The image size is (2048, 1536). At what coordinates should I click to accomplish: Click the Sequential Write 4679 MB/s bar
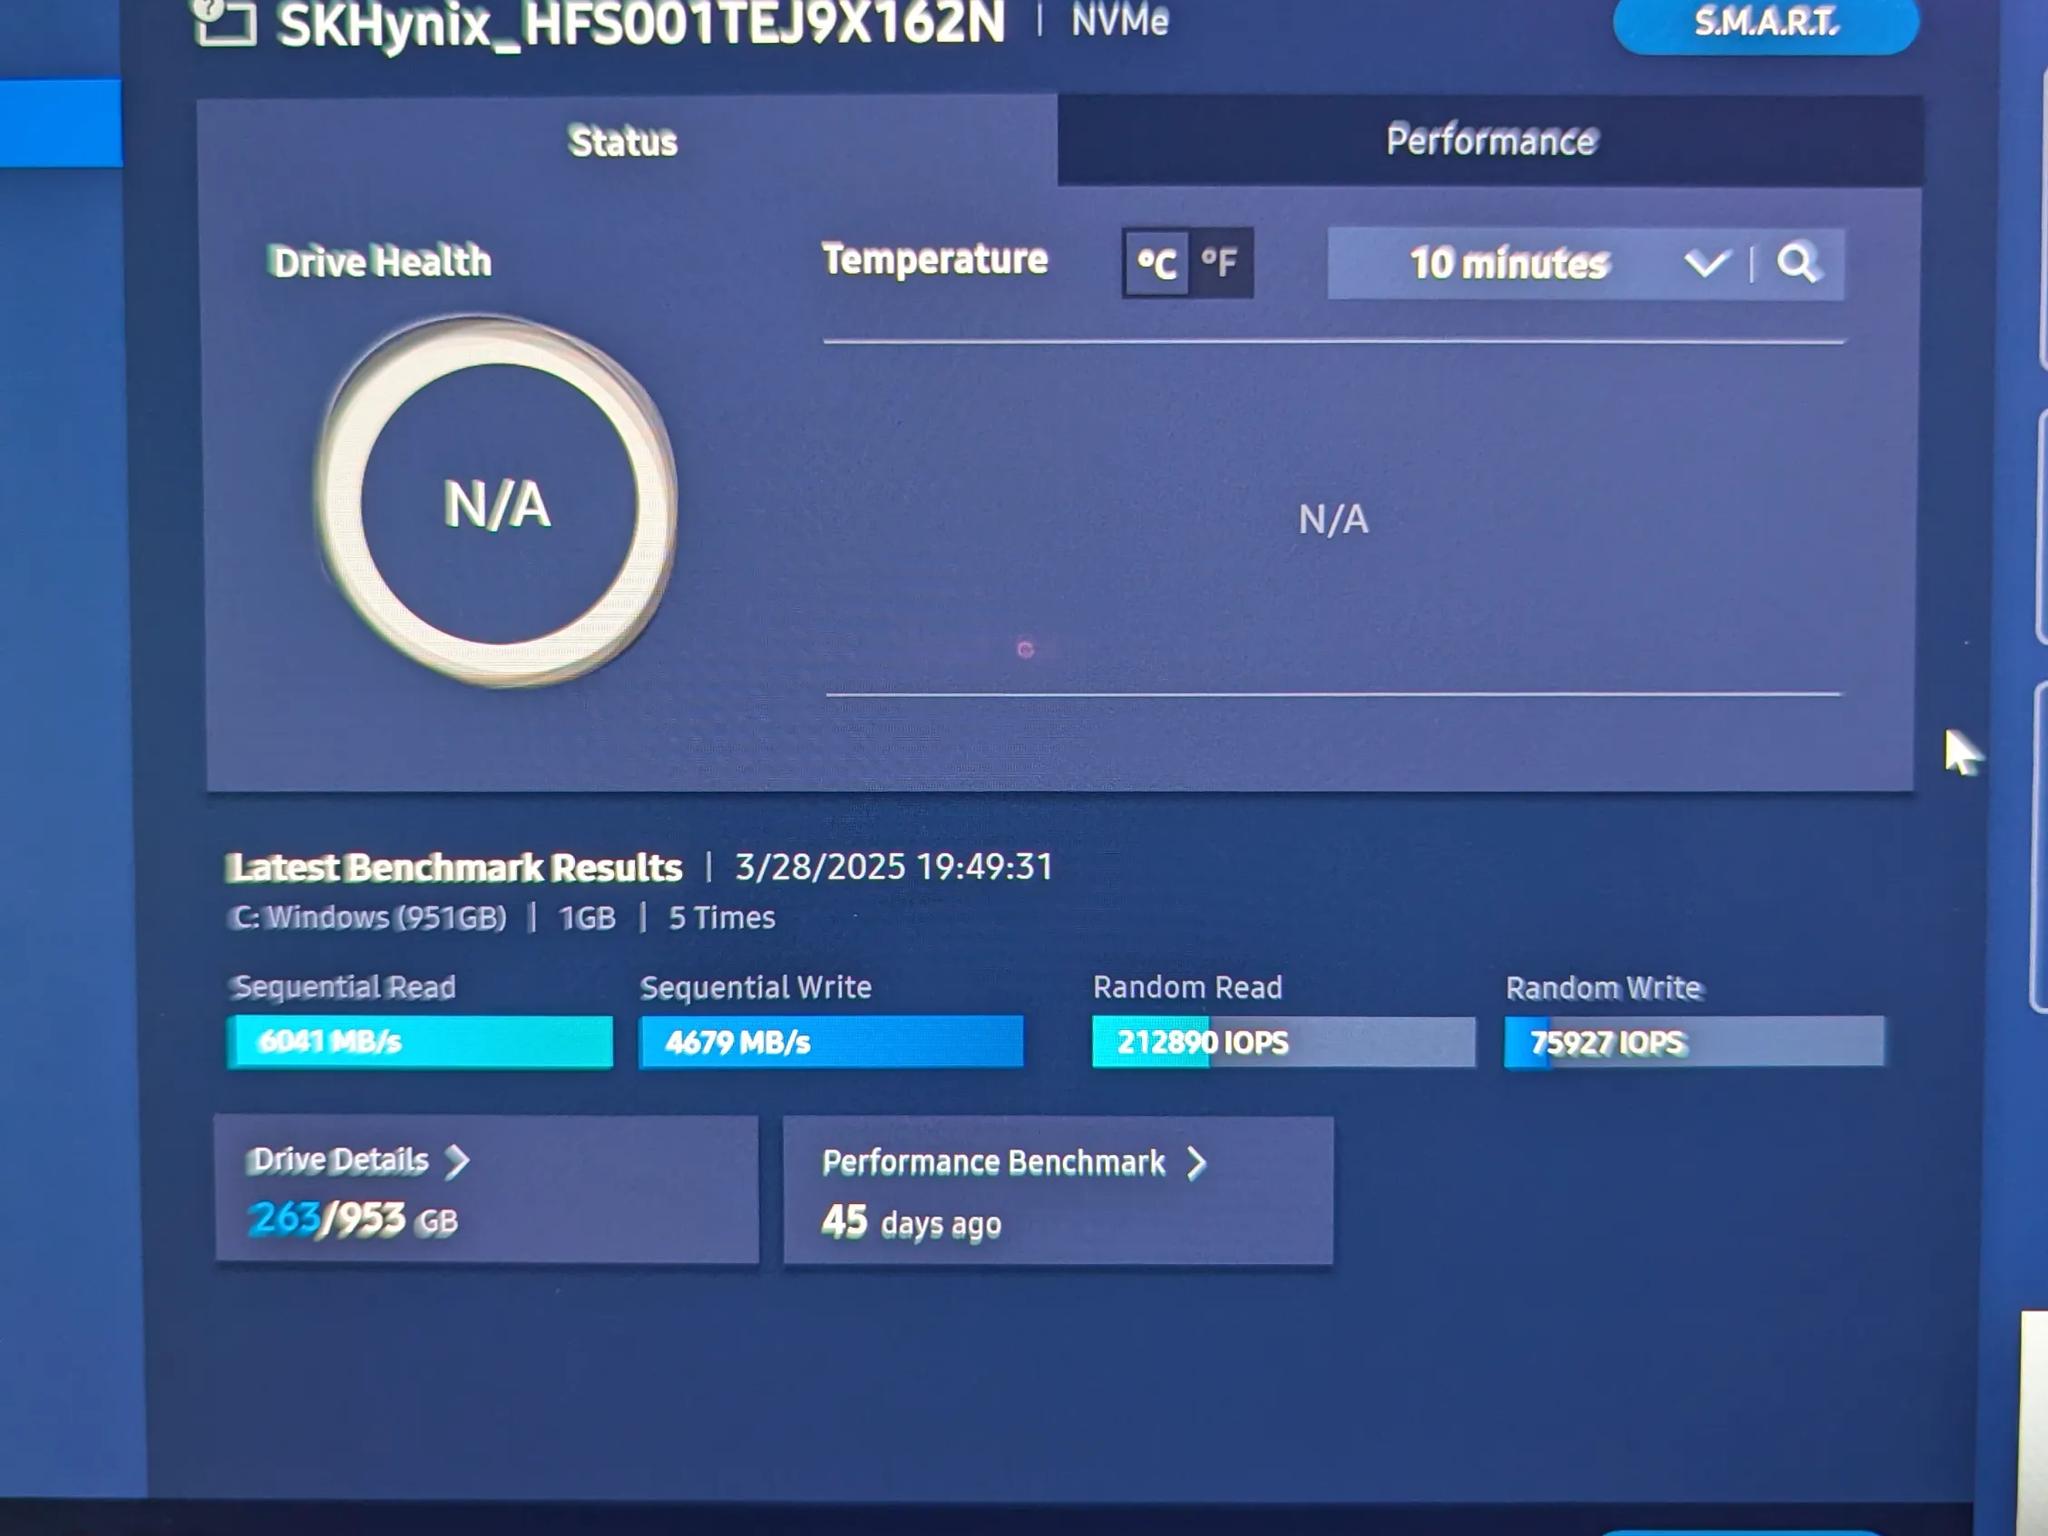(x=832, y=1043)
